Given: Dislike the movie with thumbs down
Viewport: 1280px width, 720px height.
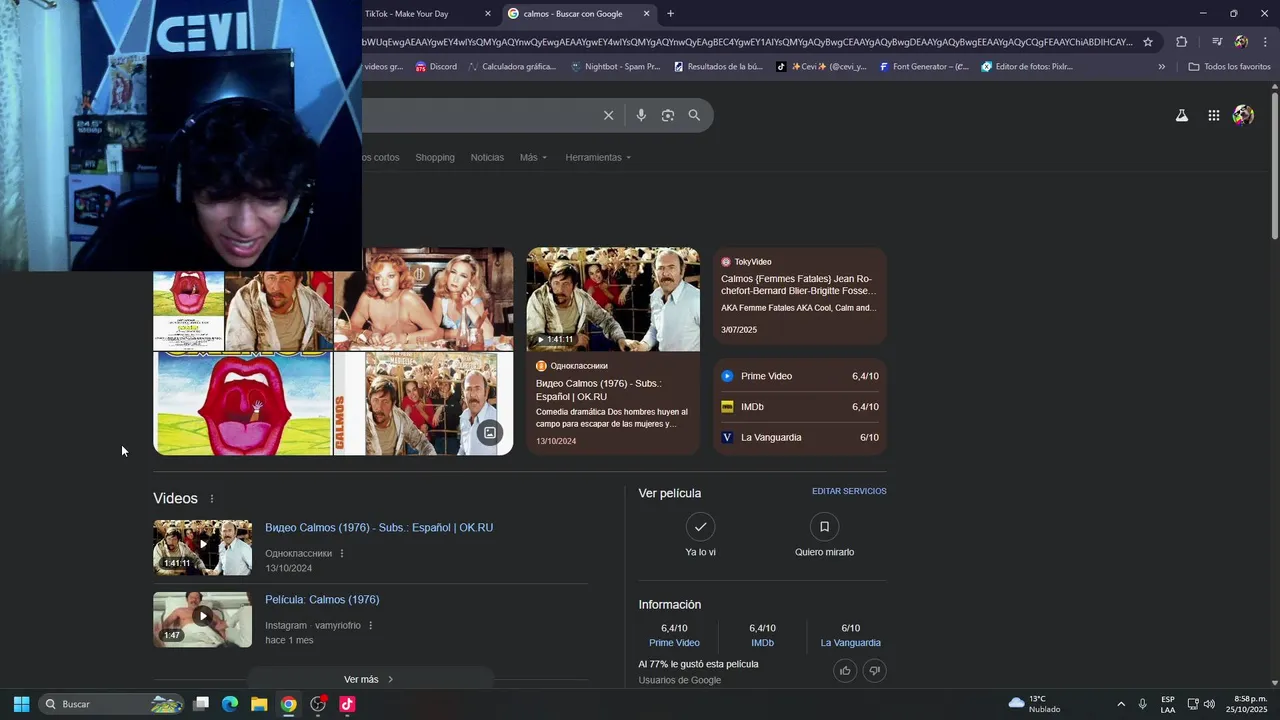Looking at the screenshot, I should coord(875,670).
